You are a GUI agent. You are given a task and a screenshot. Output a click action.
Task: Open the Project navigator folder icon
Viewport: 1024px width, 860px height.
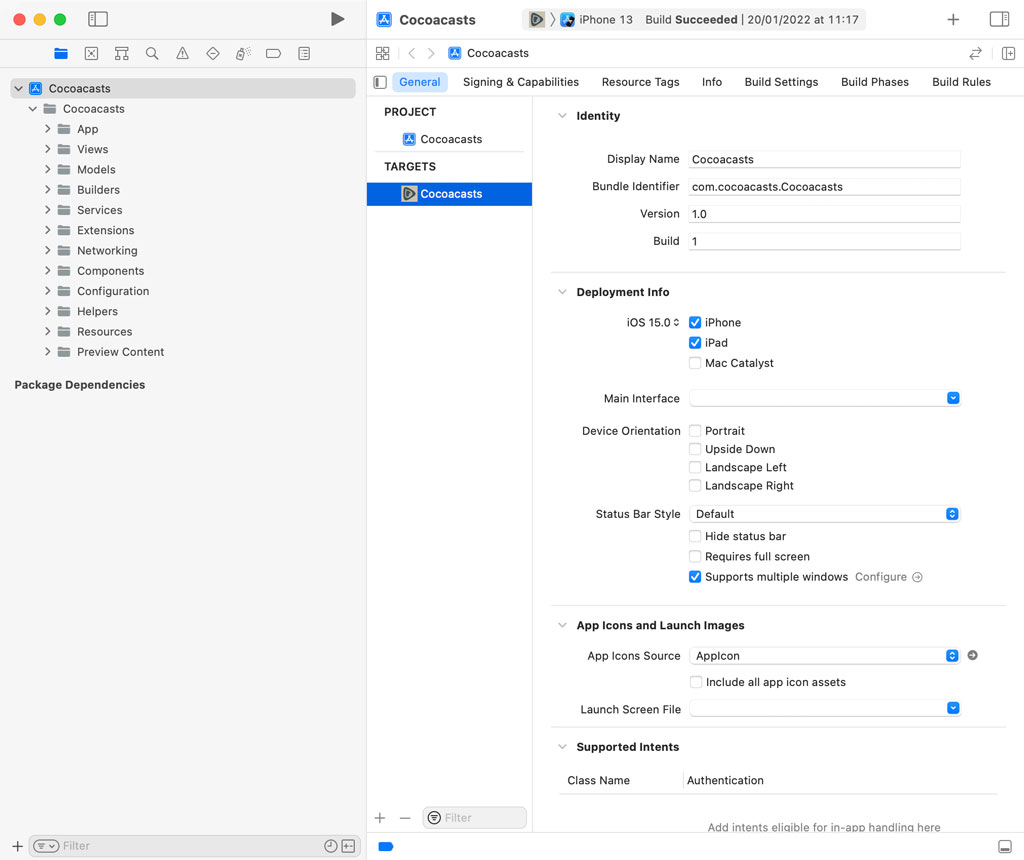coord(61,54)
